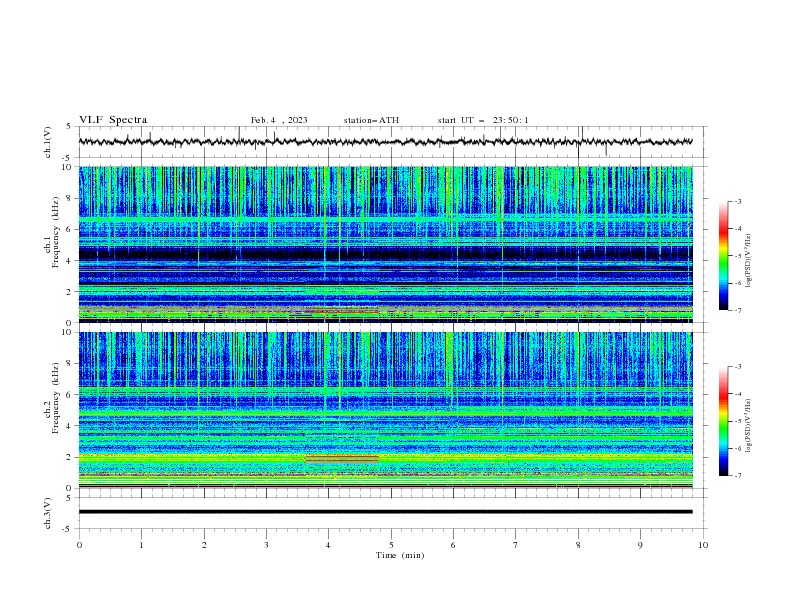Click the "5" tick on ch.1 voltage axis
This screenshot has height=612, width=792.
(x=70, y=127)
